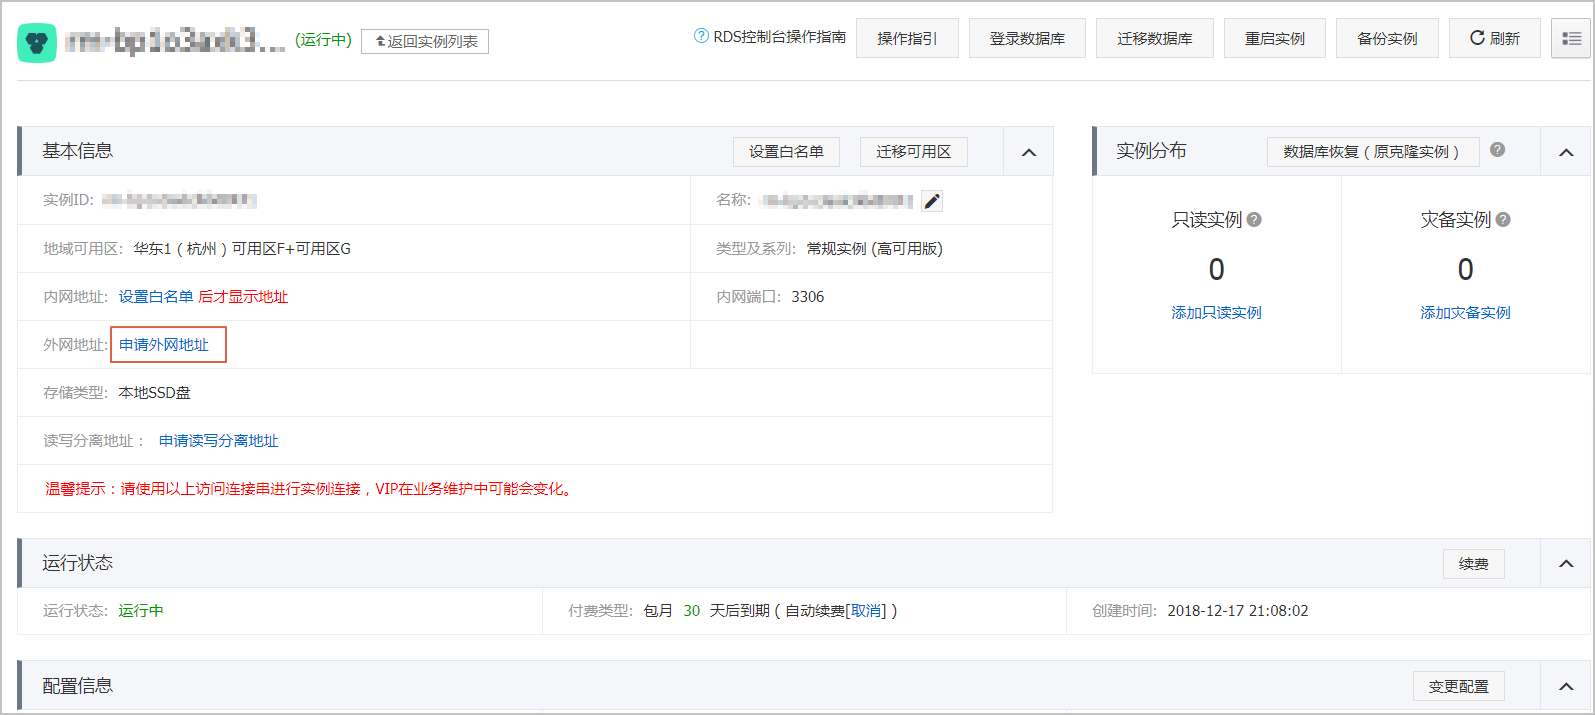Click 添加只读实例 link
Viewport: 1595px width, 715px height.
pos(1216,313)
